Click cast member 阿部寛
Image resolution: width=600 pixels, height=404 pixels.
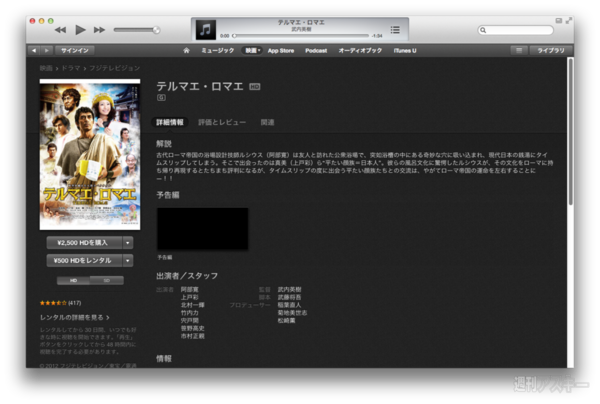tap(189, 290)
